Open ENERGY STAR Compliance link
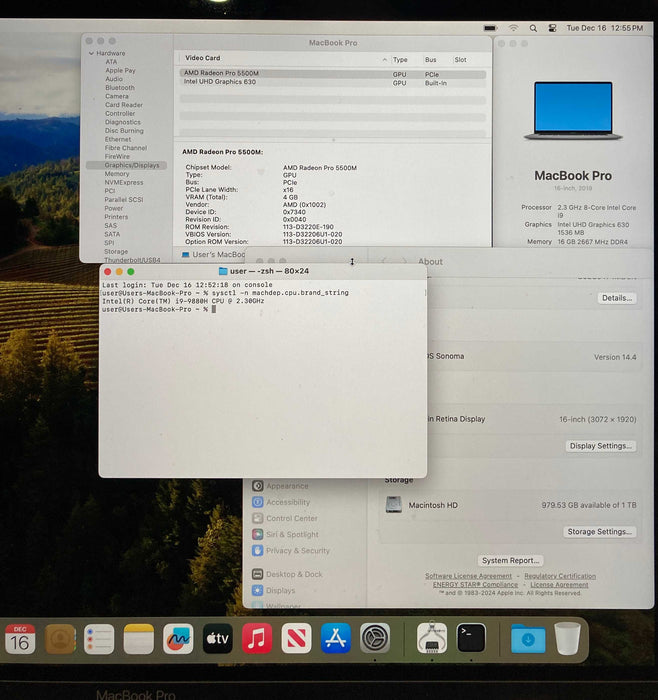 tap(475, 584)
